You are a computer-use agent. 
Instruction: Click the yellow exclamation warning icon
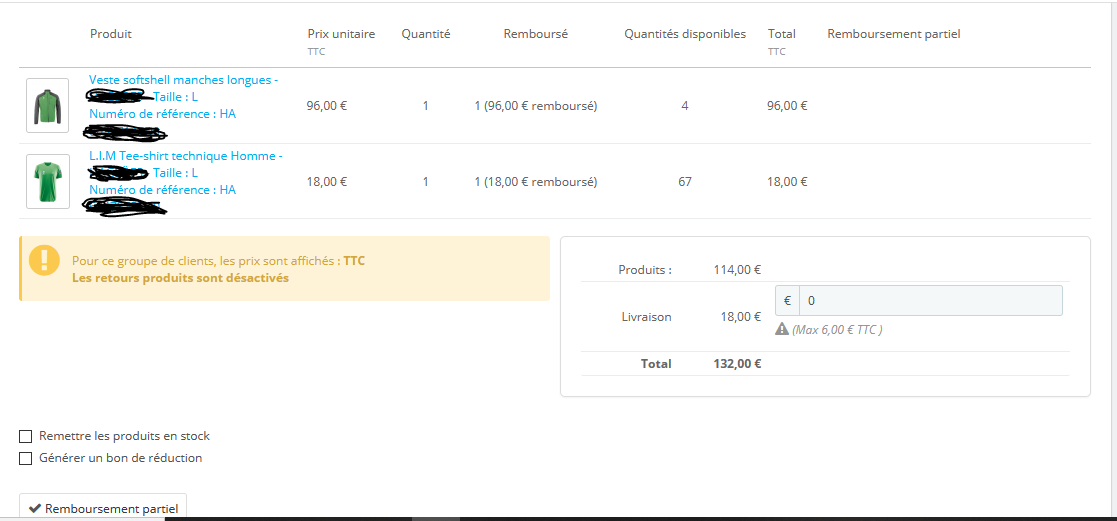pos(45,259)
